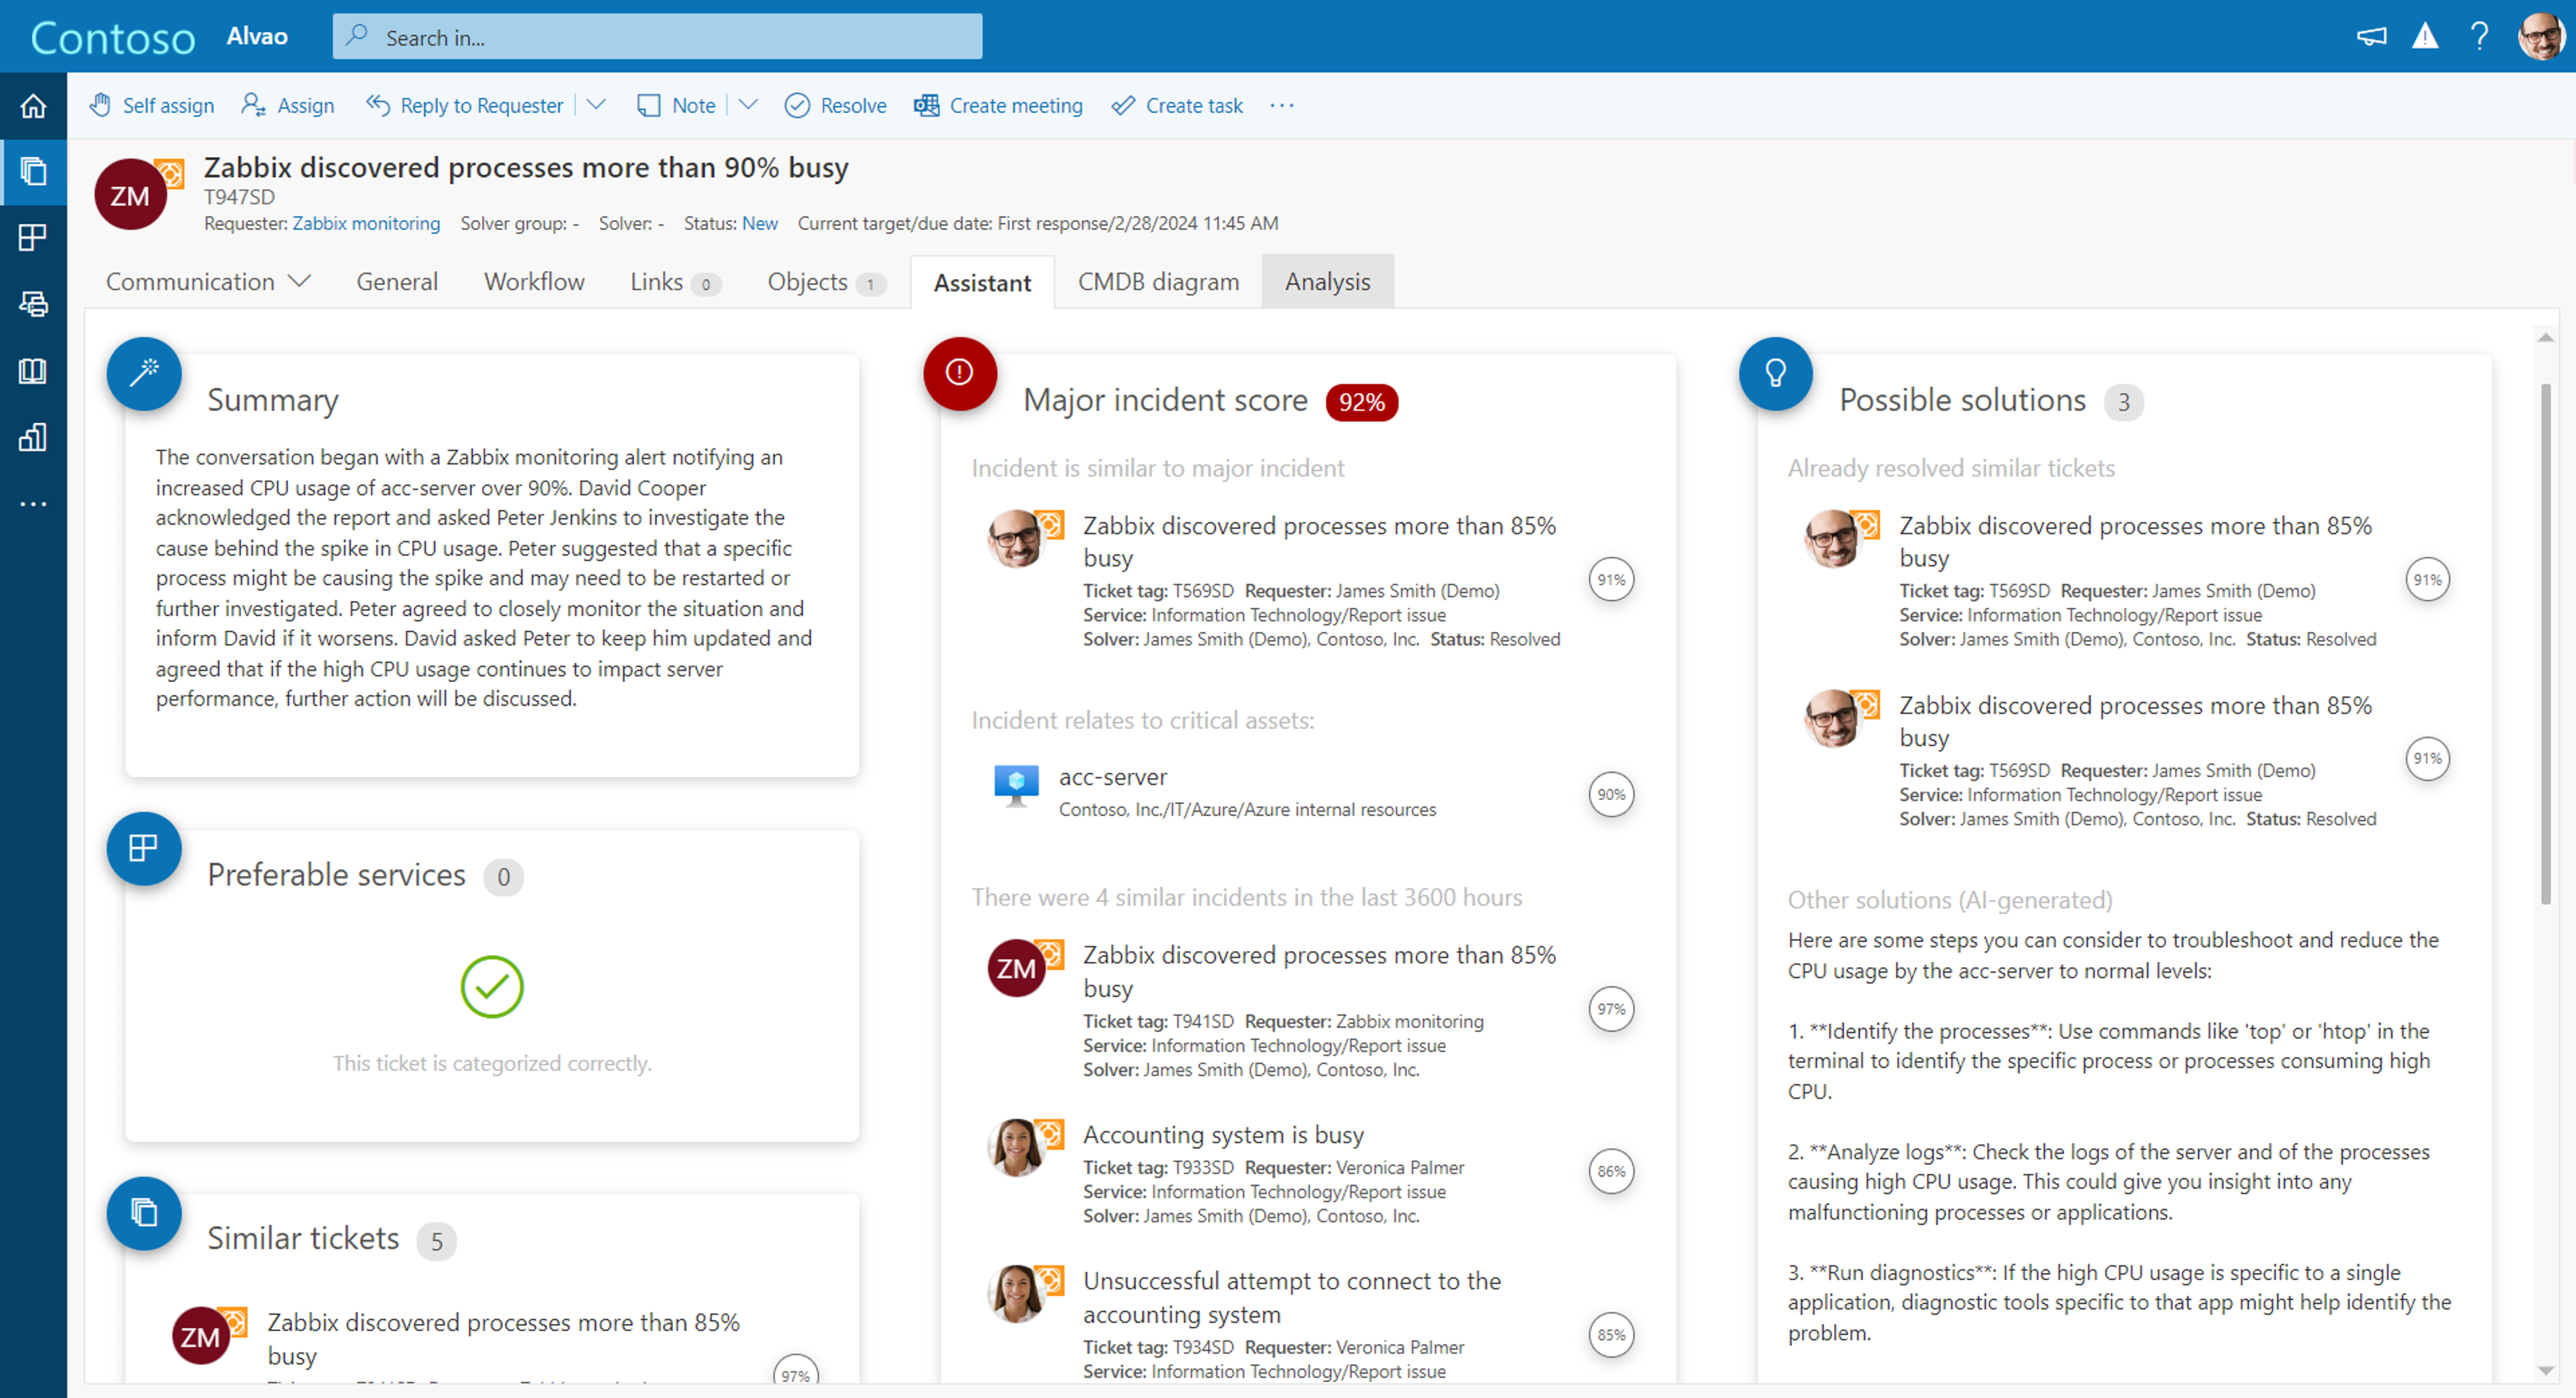Image resolution: width=2576 pixels, height=1398 pixels.
Task: Click the Resolve checkmark button
Action: [835, 105]
